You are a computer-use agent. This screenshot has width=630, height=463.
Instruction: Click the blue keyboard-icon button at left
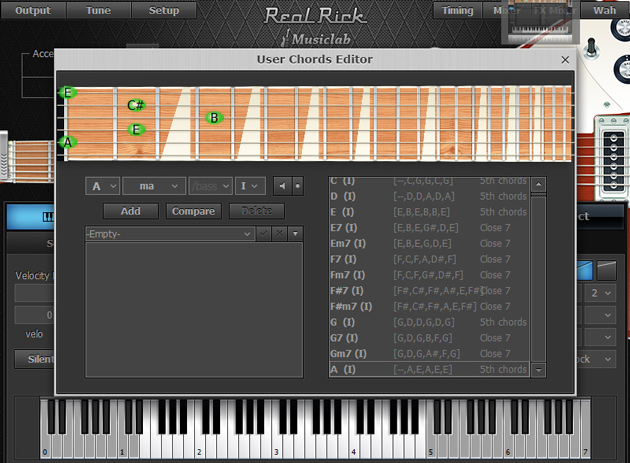coord(31,217)
